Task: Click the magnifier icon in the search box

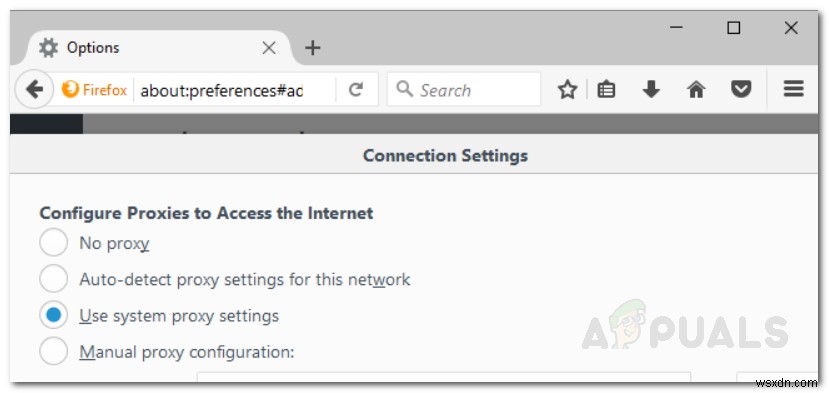Action: (x=404, y=89)
